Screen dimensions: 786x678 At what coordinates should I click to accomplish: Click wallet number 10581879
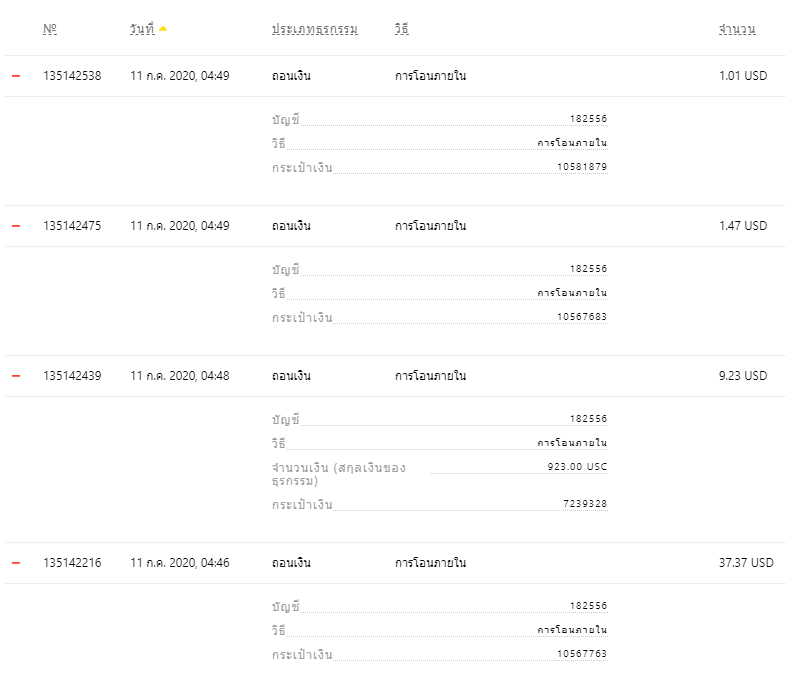click(582, 166)
